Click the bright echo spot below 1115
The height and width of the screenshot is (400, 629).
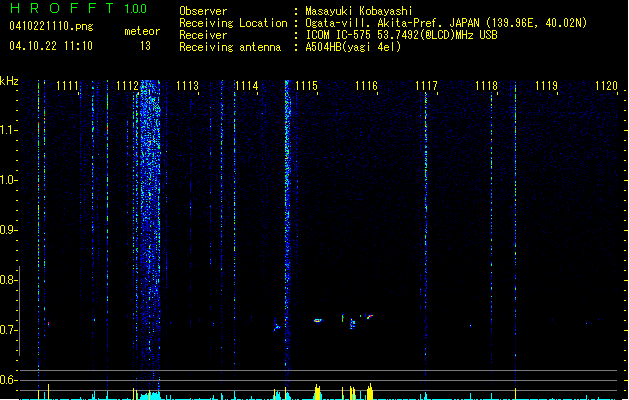(317, 321)
